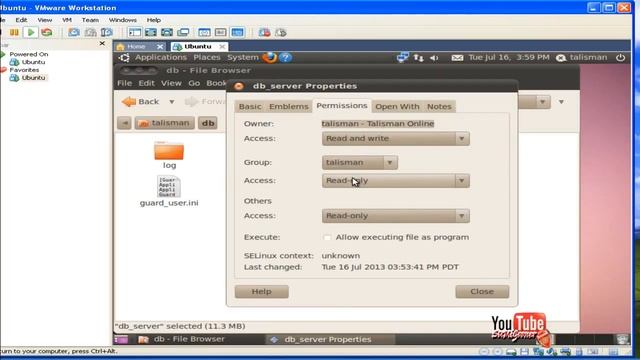Viewport: 640px width, 360px height.
Task: Close the Home VMware tab
Action: pyautogui.click(x=160, y=47)
